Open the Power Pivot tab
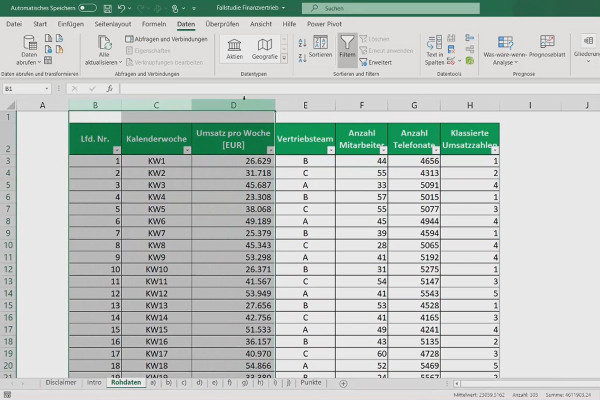This screenshot has width=600, height=400. (324, 24)
